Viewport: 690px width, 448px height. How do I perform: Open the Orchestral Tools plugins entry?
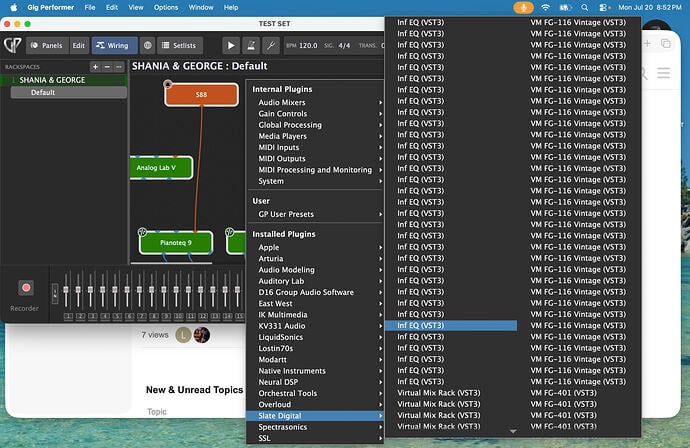(x=316, y=393)
